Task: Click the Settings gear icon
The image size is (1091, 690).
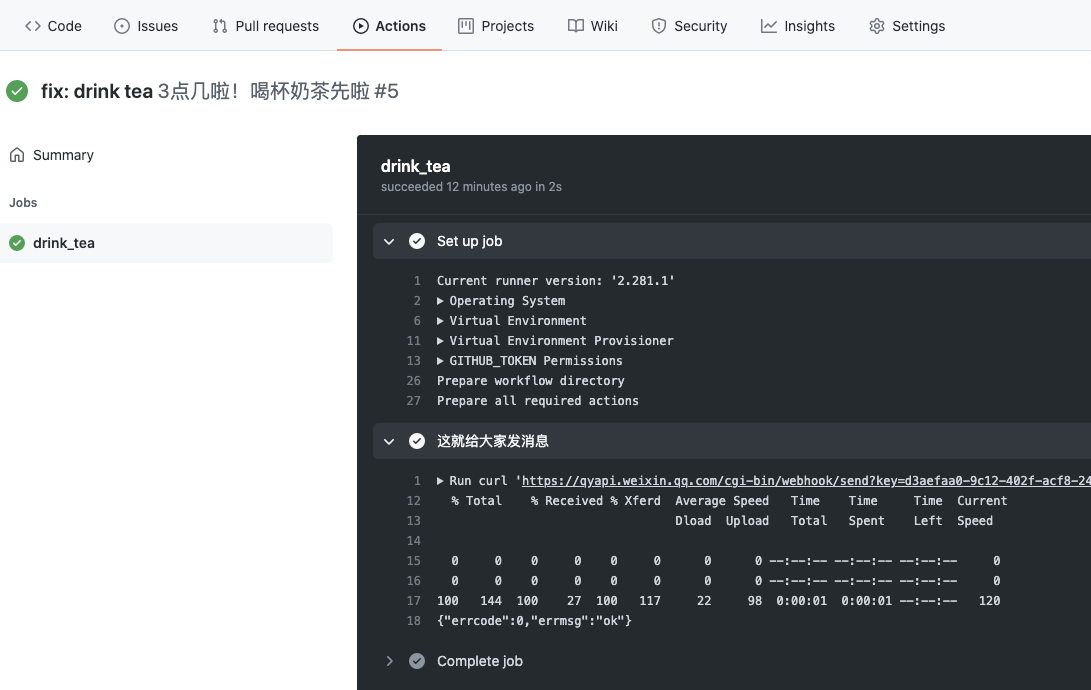Action: tap(877, 26)
